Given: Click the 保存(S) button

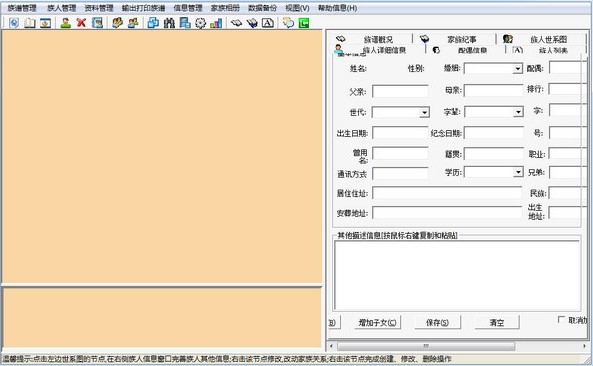Looking at the screenshot, I should coord(437,323).
